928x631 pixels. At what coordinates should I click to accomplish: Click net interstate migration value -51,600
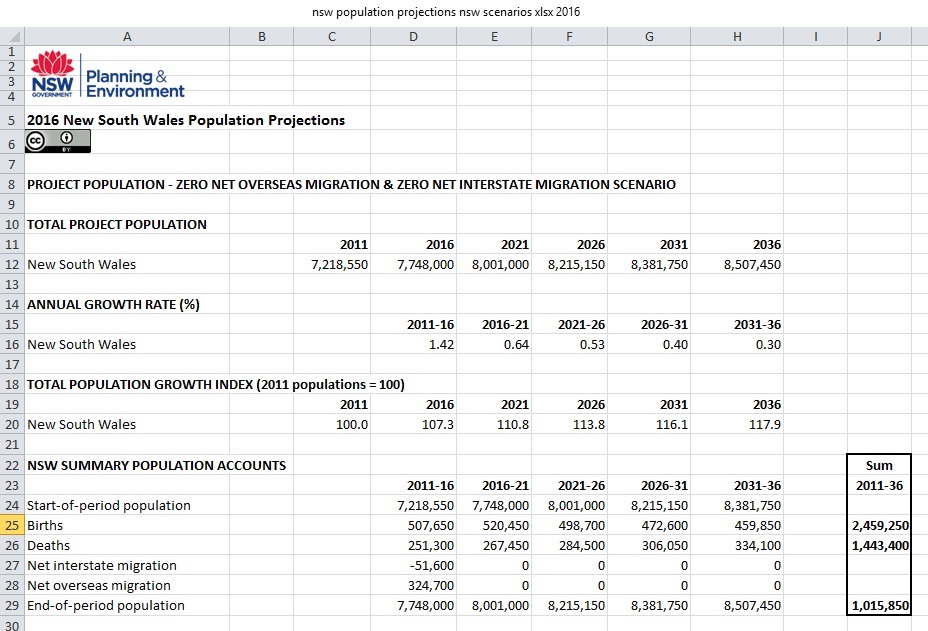pos(432,566)
